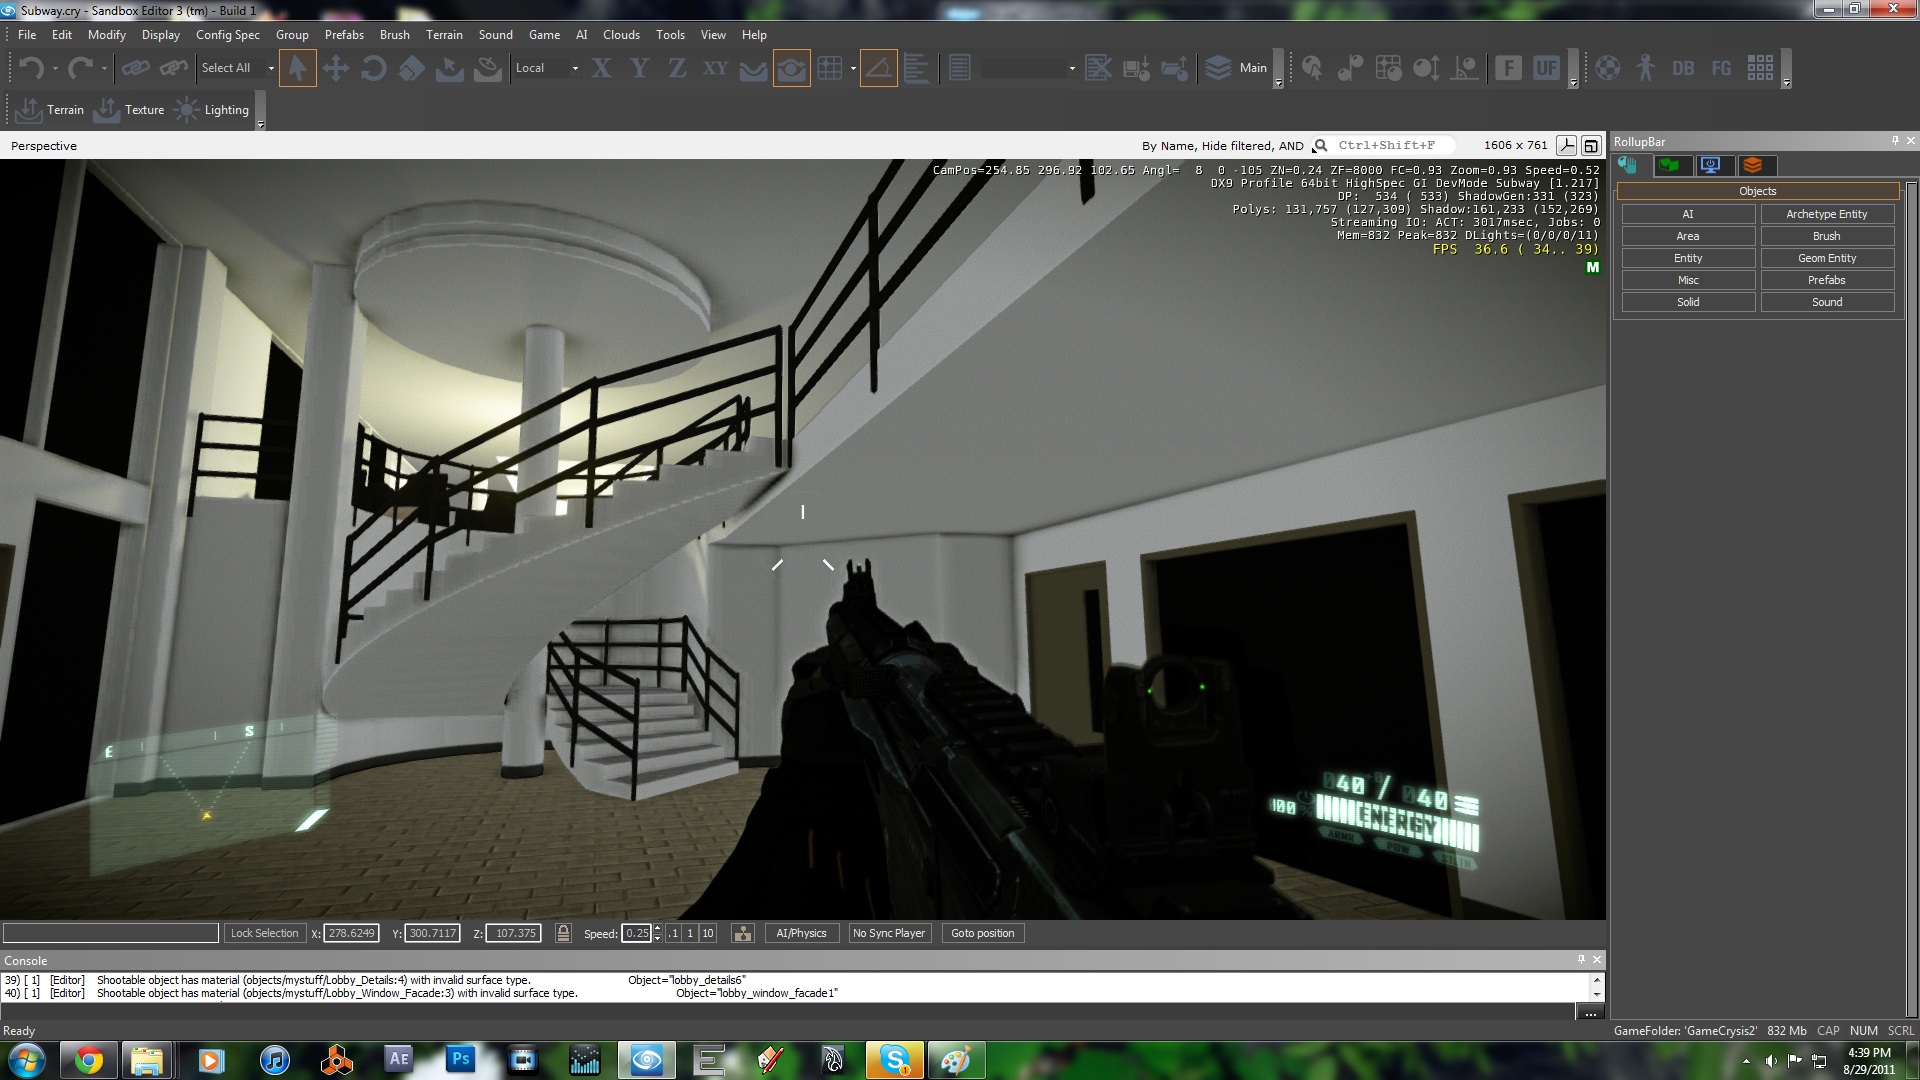Toggle XY plane constraint

(x=715, y=68)
